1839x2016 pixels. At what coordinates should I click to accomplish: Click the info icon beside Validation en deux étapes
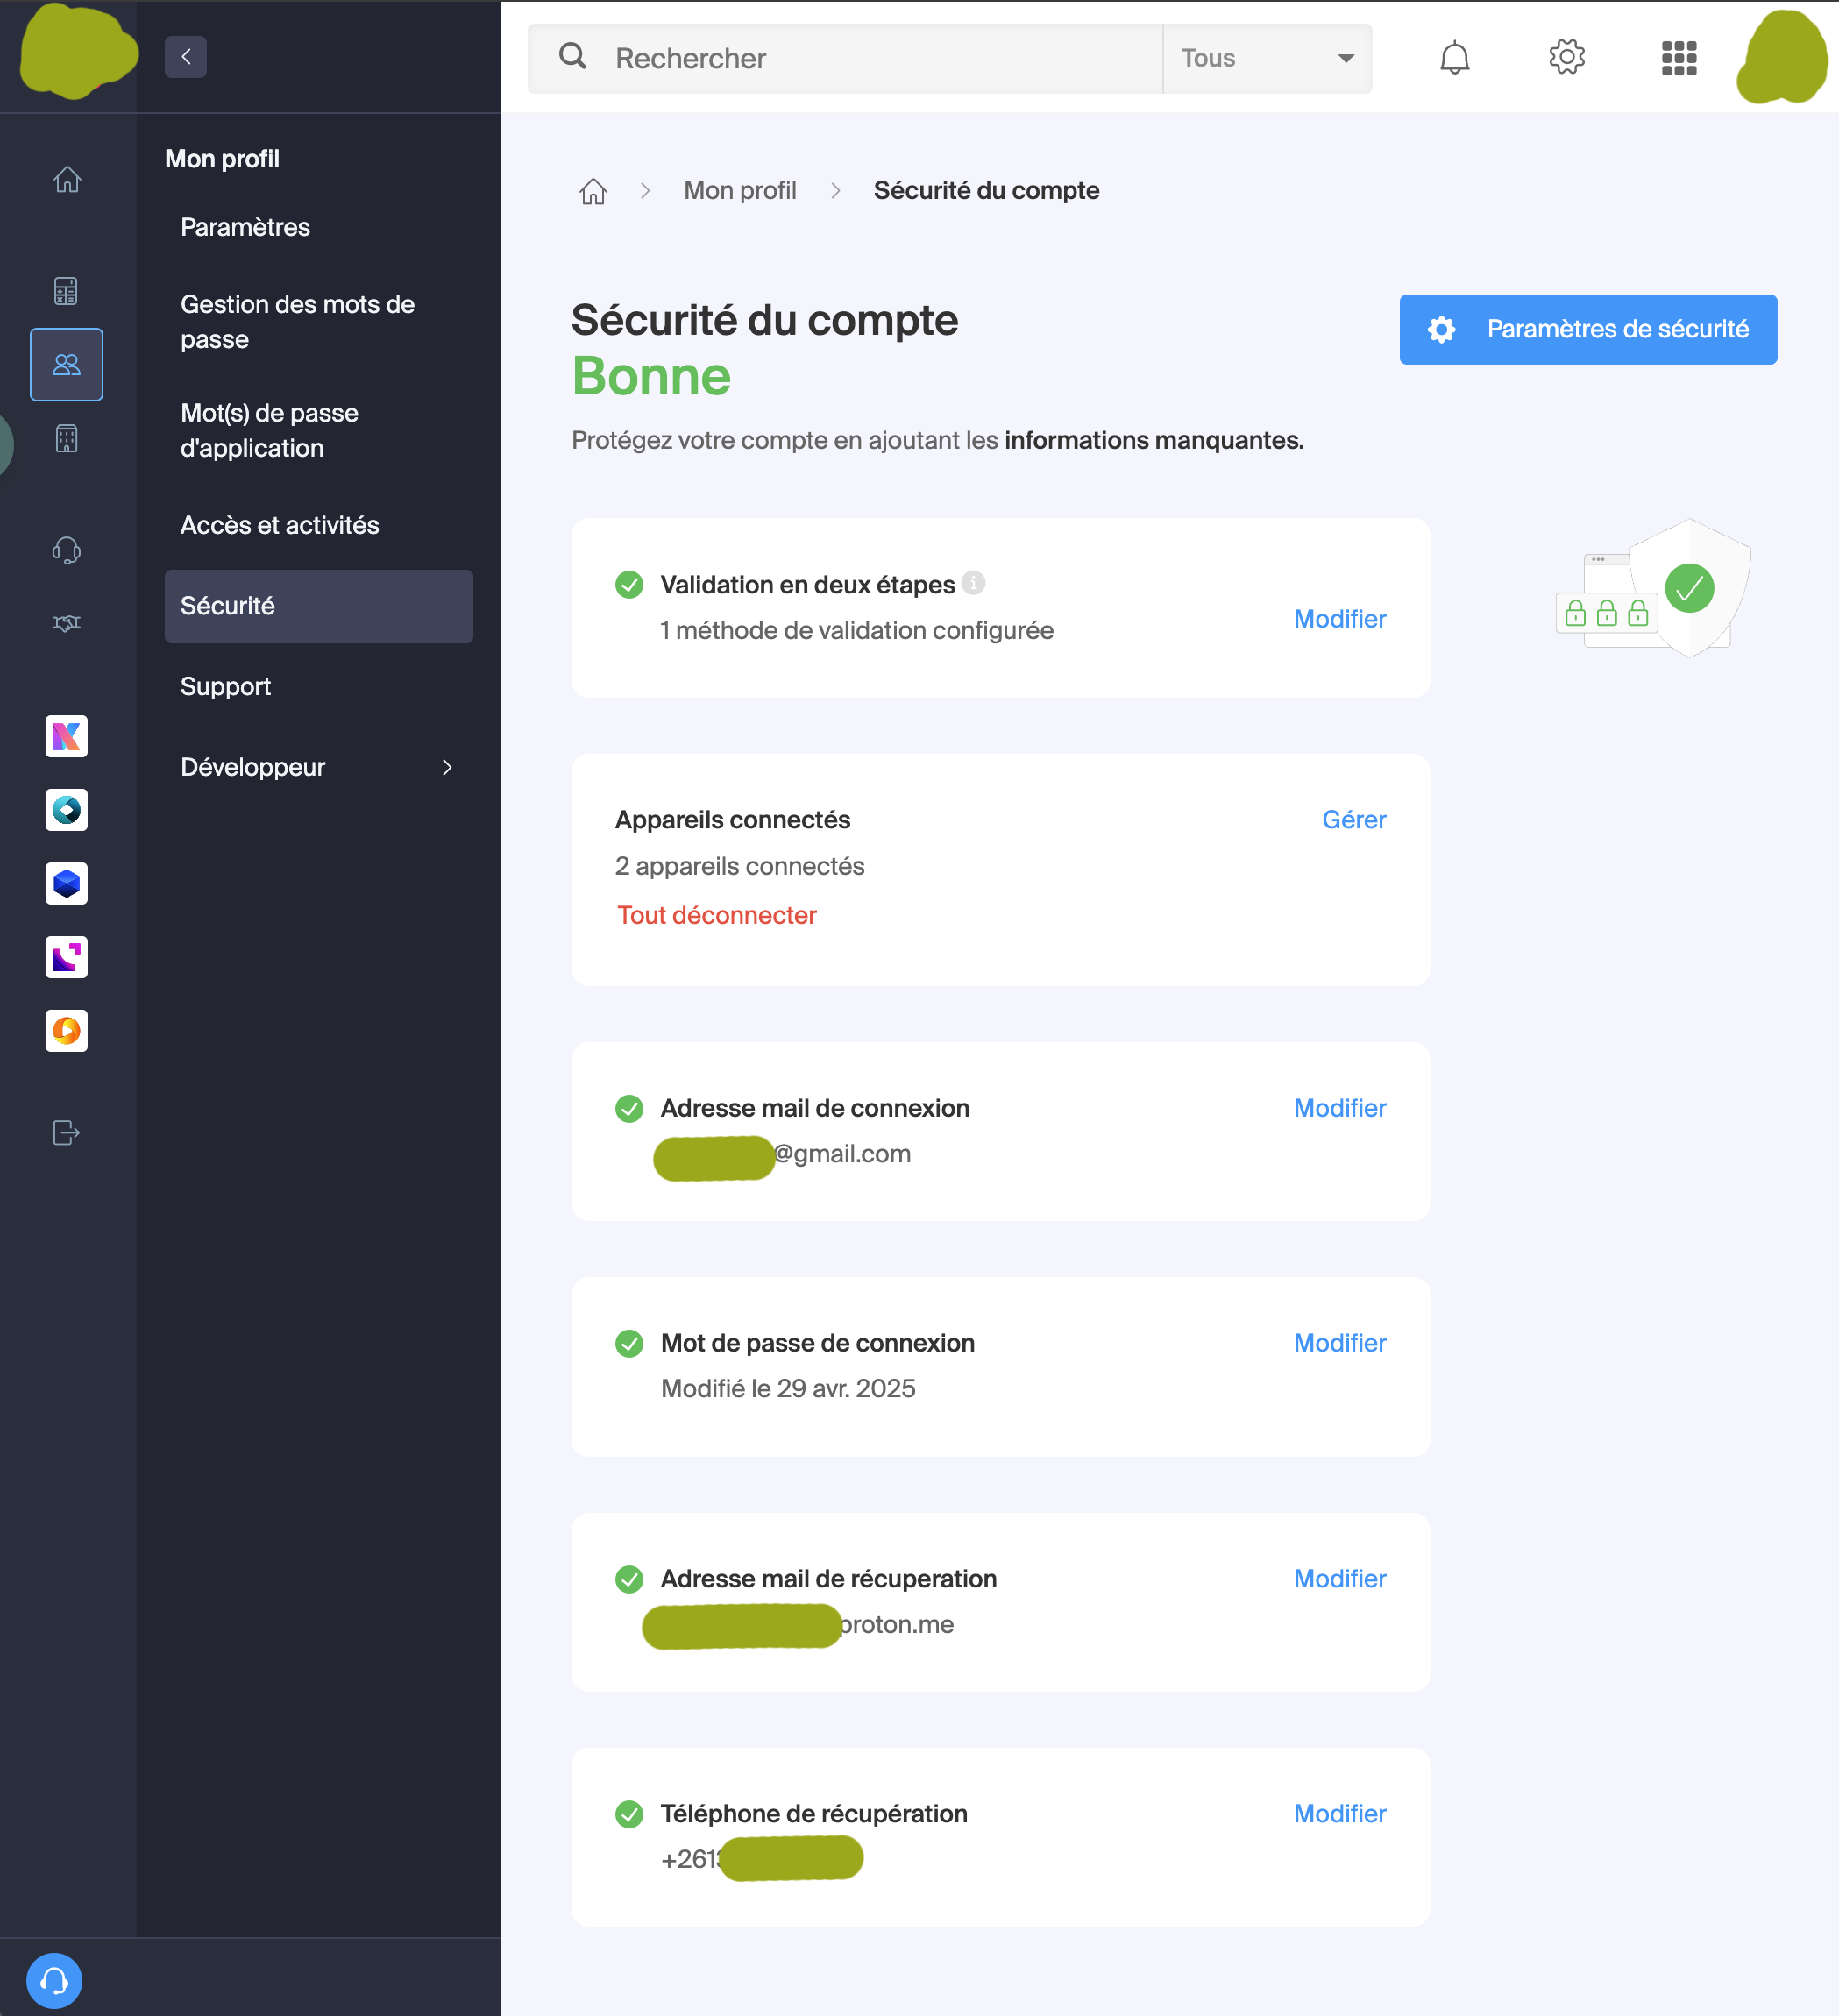973,583
